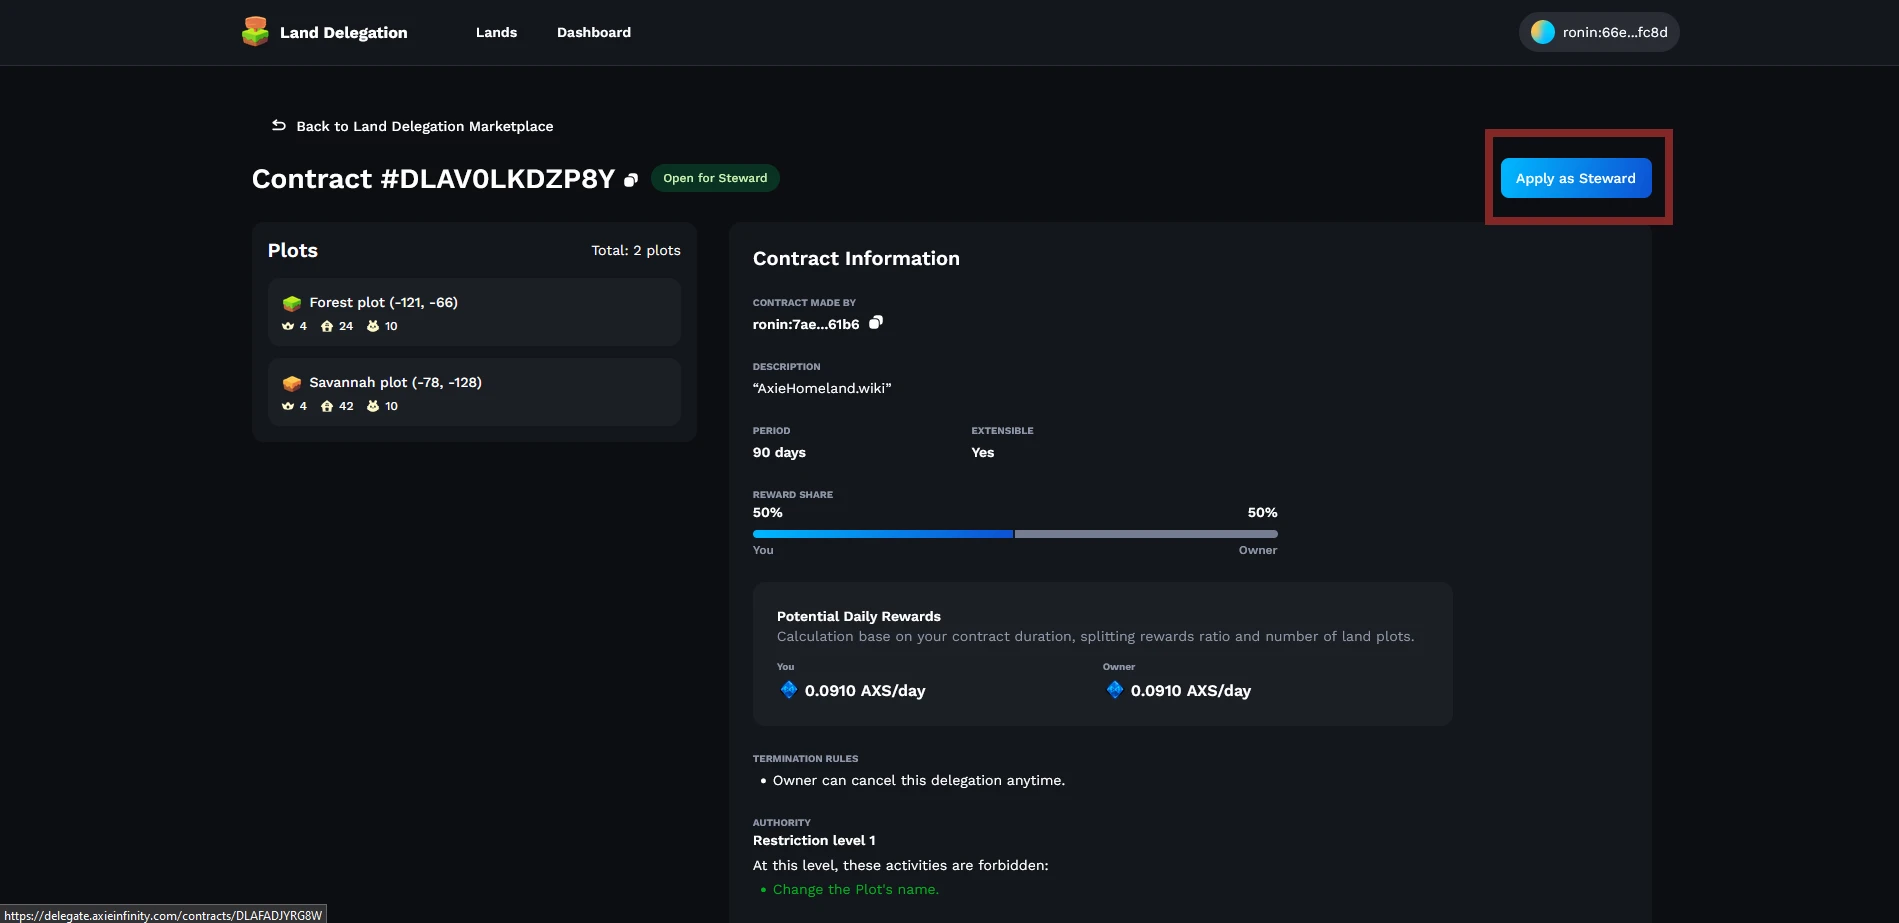Copy the contract ID icon next to title
The width and height of the screenshot is (1899, 923).
[631, 180]
